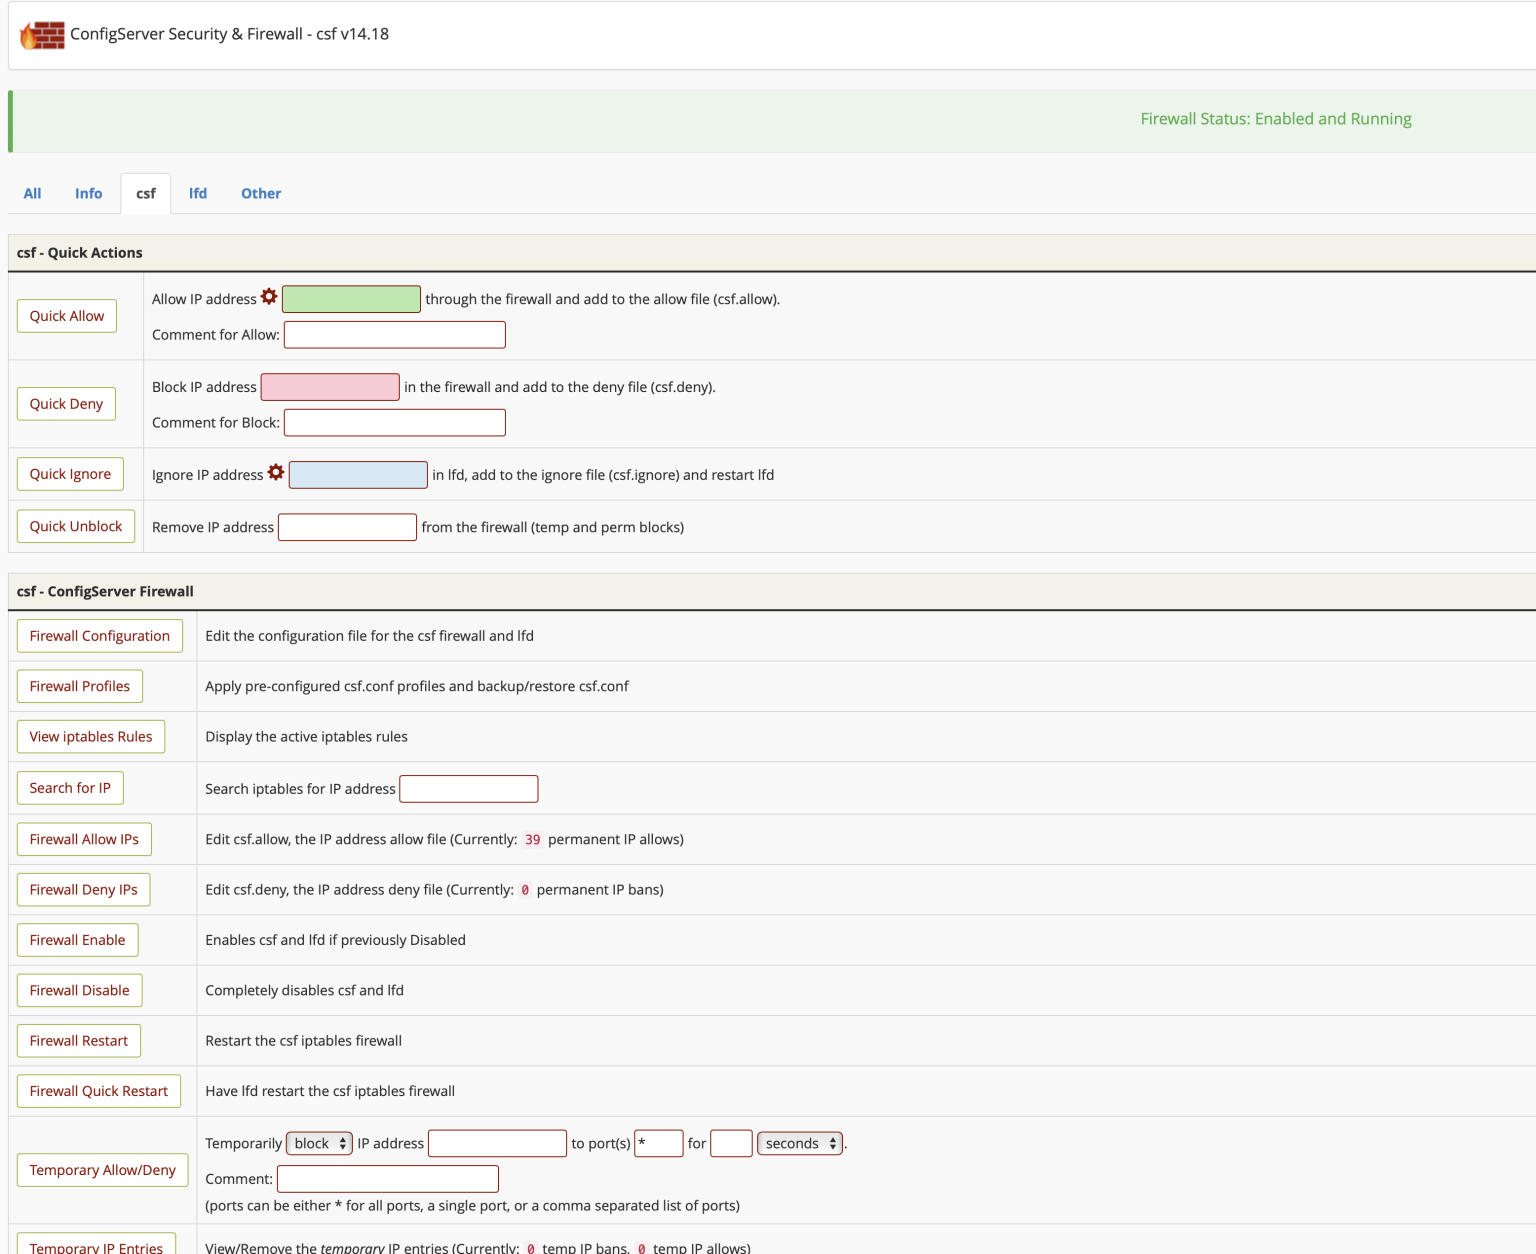Click the ConfigServer firewall logo icon
The height and width of the screenshot is (1254, 1536).
pos(42,35)
